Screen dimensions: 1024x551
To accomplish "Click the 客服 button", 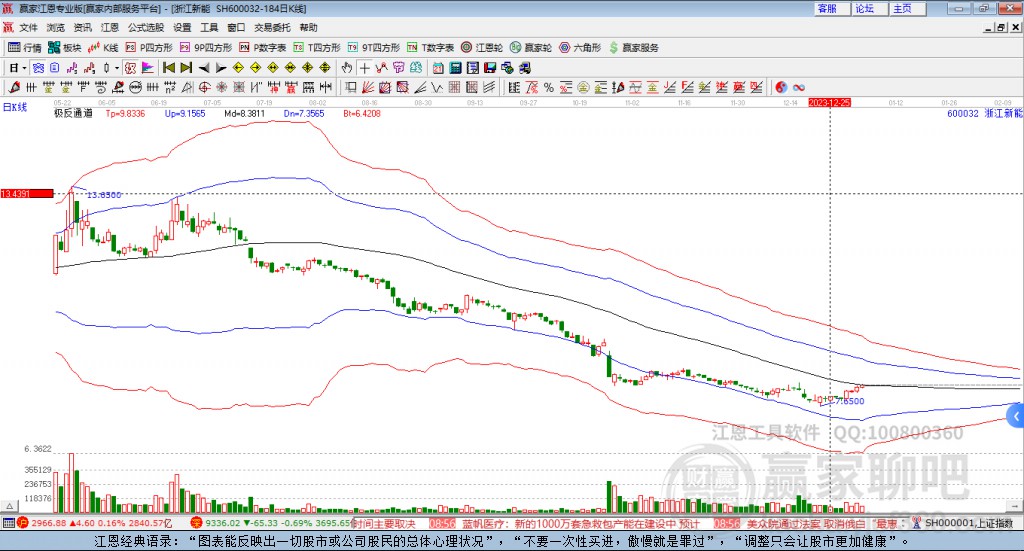I will click(x=832, y=8).
